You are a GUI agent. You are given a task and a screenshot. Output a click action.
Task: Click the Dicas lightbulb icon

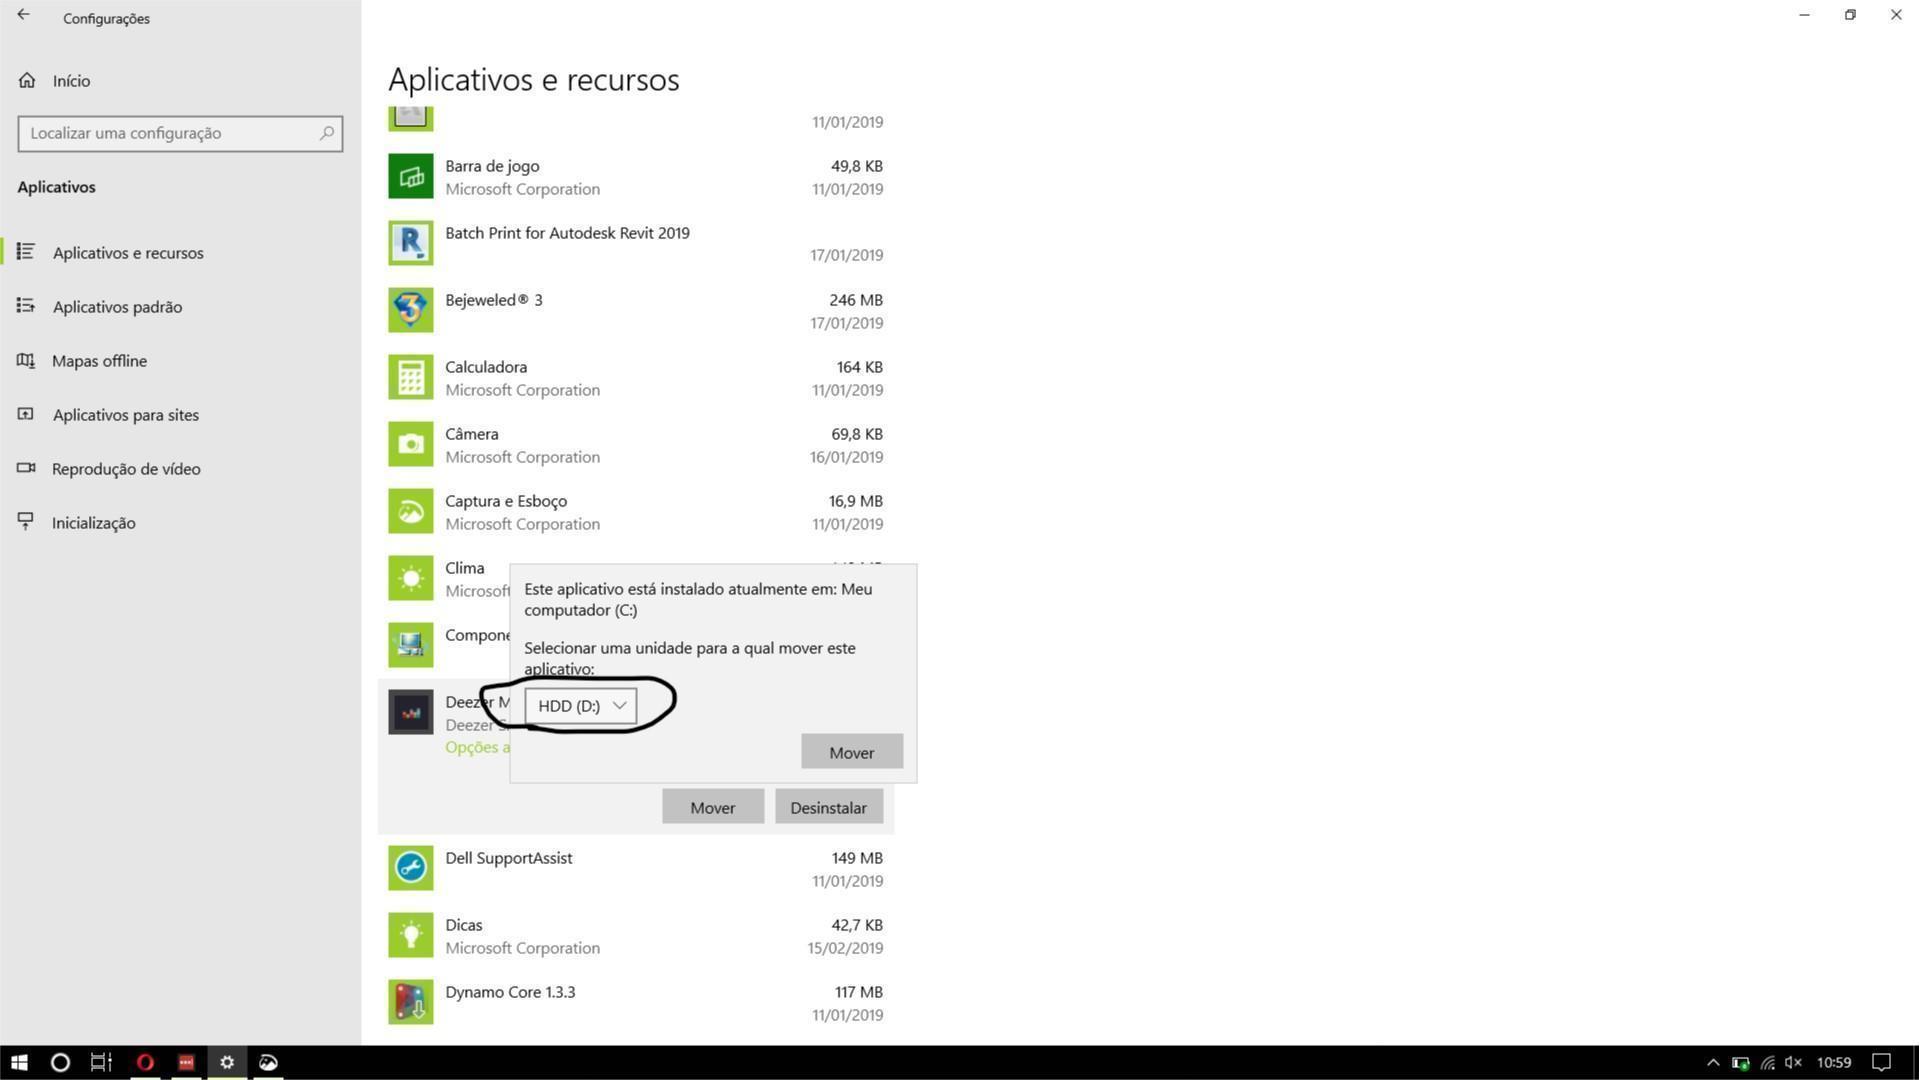(x=411, y=935)
